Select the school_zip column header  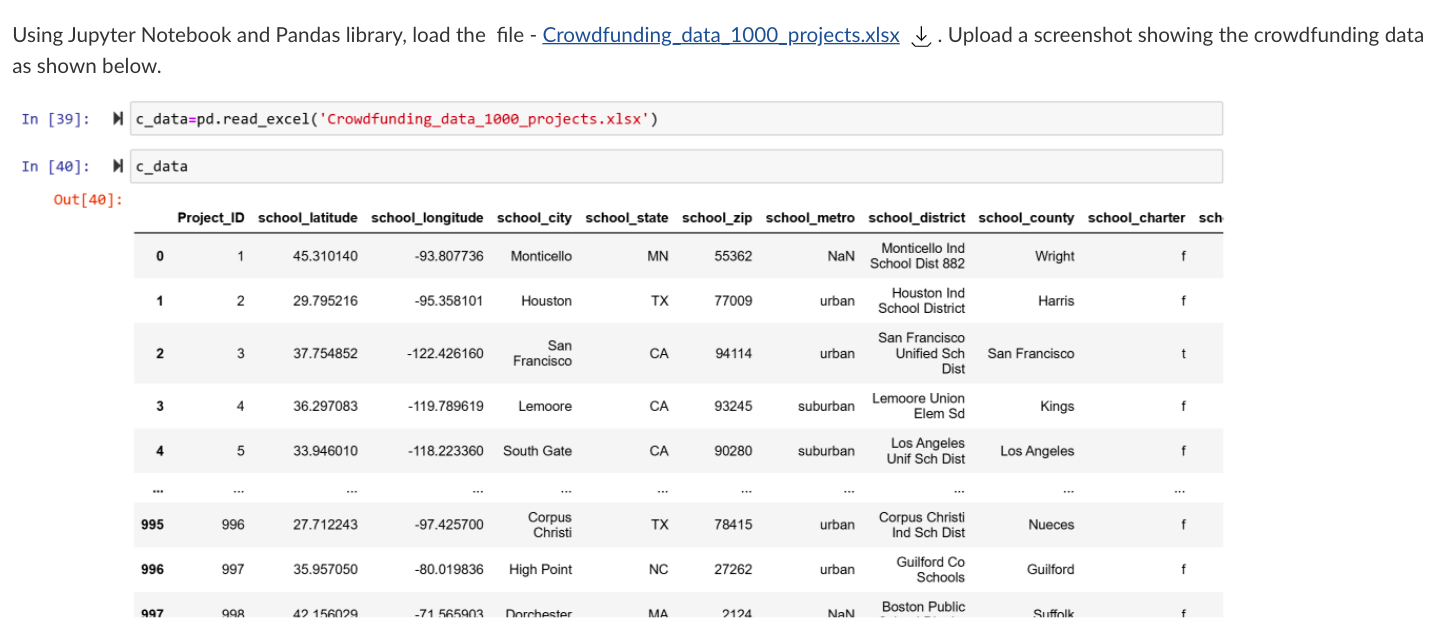pyautogui.click(x=717, y=217)
